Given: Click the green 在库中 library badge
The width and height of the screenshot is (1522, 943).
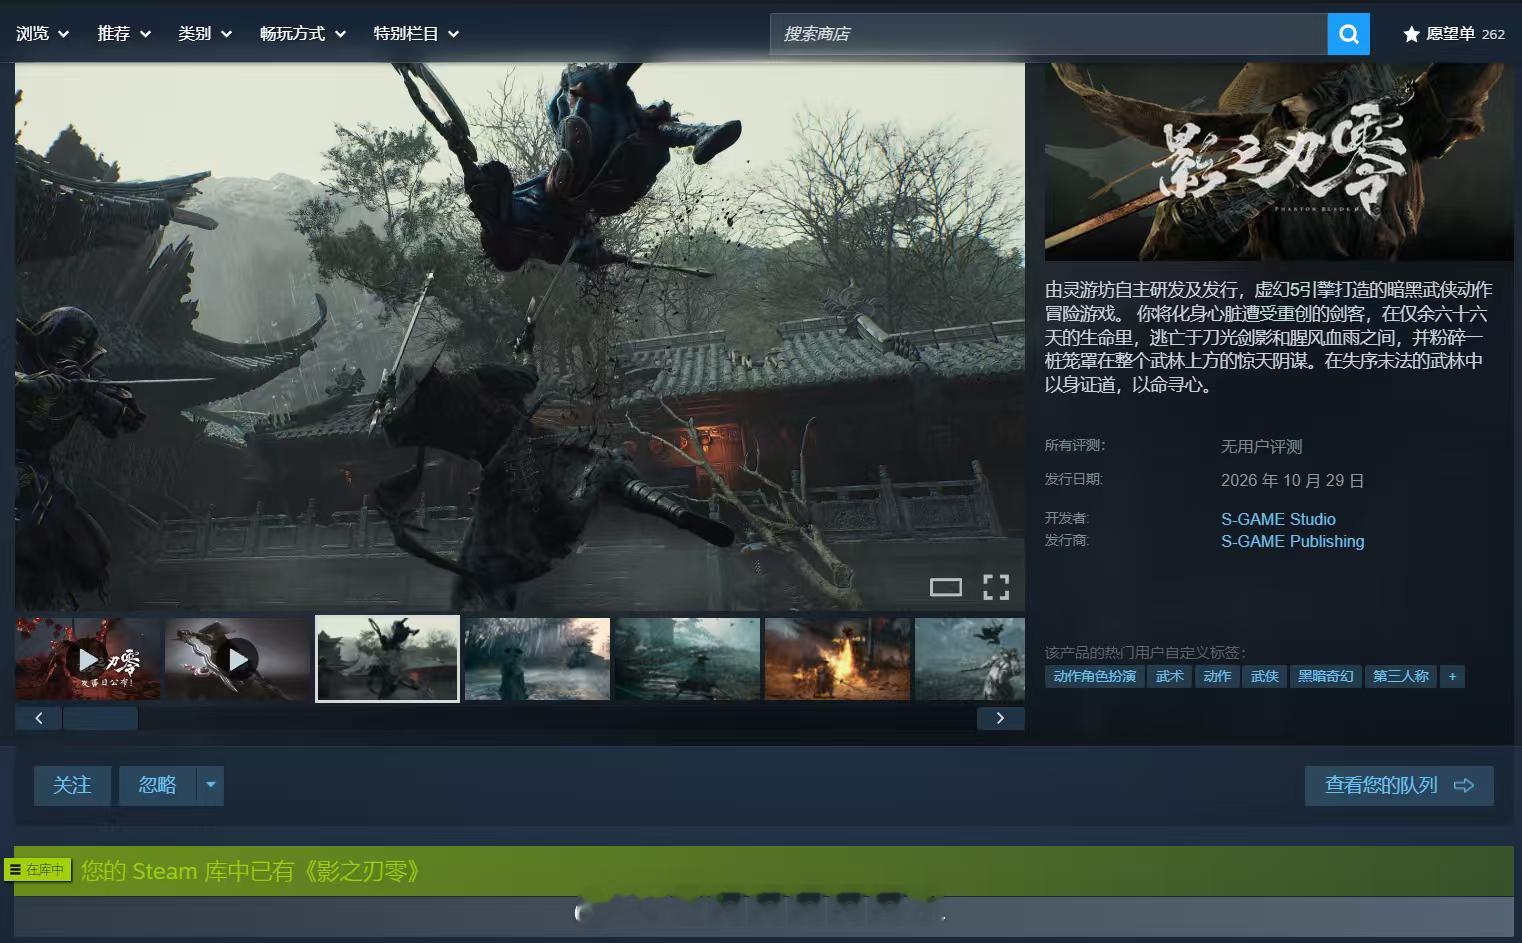Looking at the screenshot, I should point(37,870).
